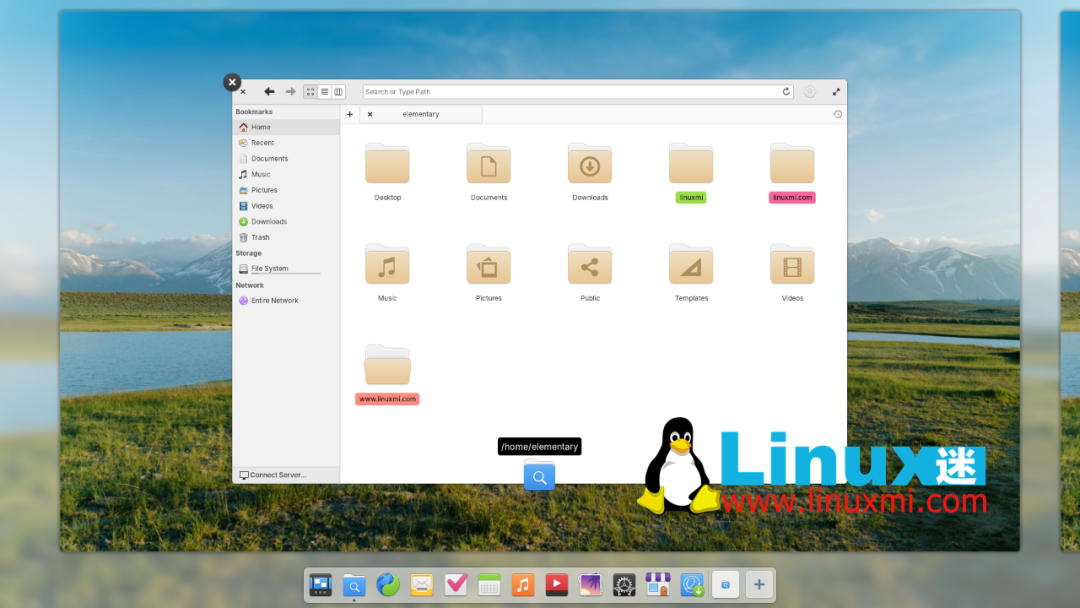Select the www.linuxmi.com folder
The image size is (1080, 608).
387,374
